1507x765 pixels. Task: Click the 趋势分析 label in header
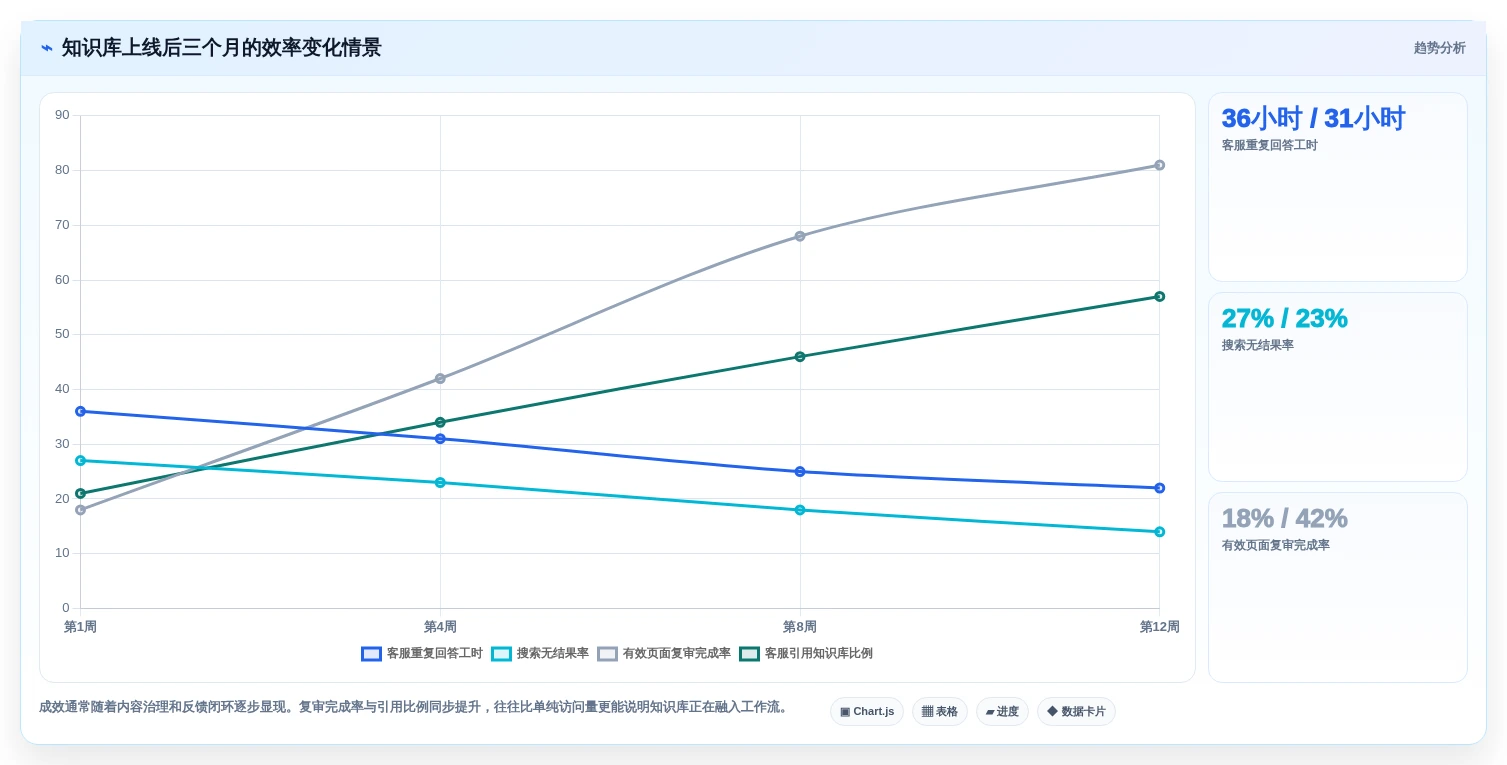(1439, 48)
